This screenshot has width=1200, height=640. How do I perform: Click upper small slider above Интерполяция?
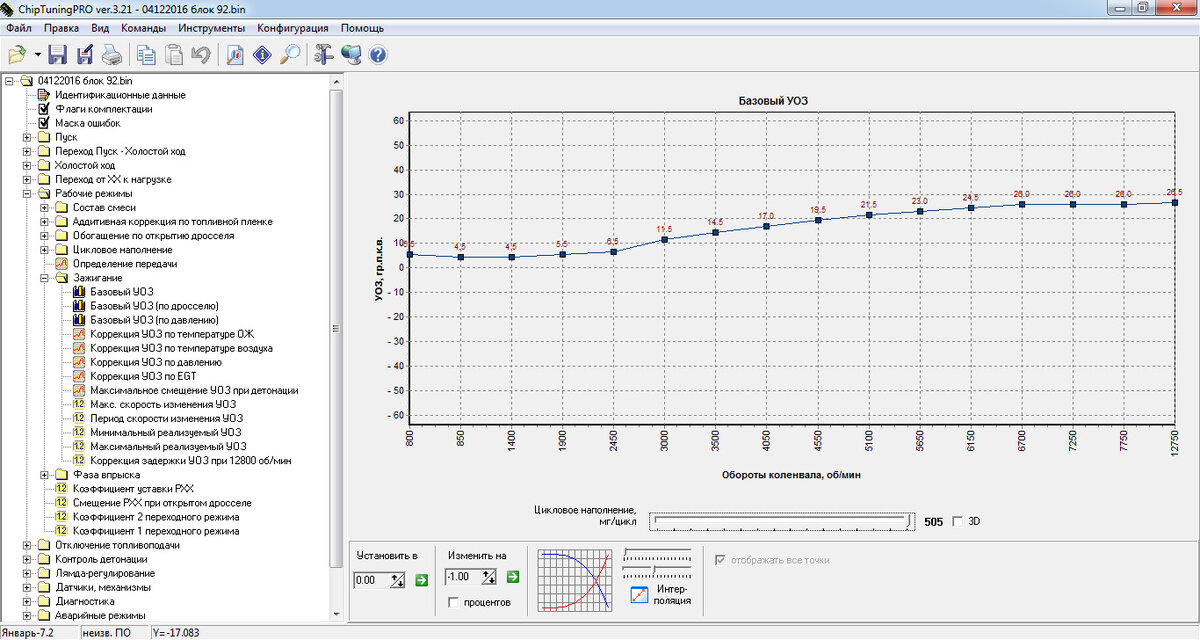pos(656,553)
